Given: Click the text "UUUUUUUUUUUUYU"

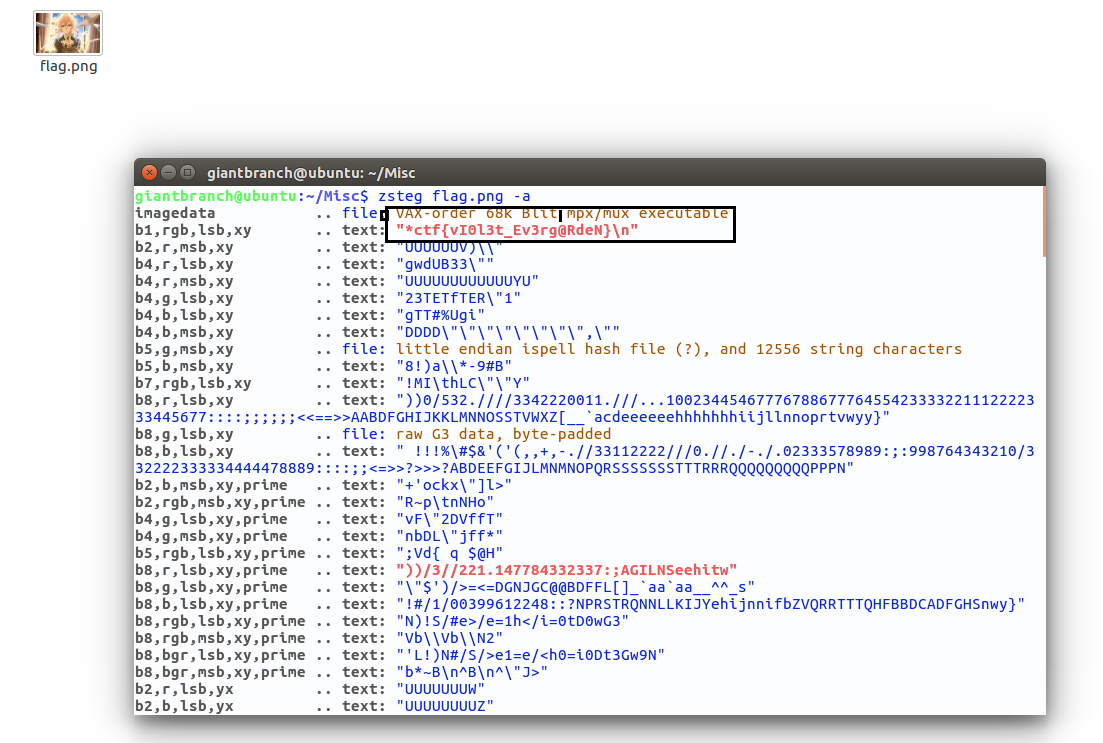Looking at the screenshot, I should coord(468,281).
